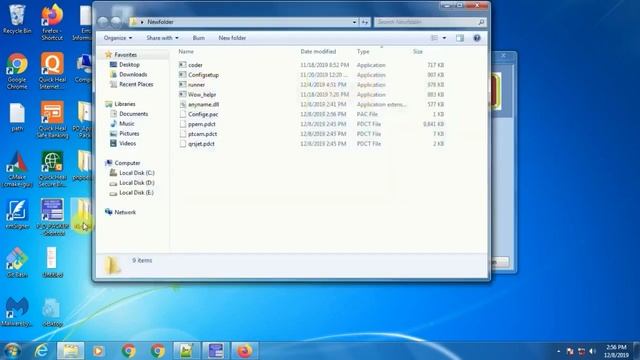Viewport: 640px width, 360px height.
Task: Sort by the Name column header
Action: [x=186, y=52]
